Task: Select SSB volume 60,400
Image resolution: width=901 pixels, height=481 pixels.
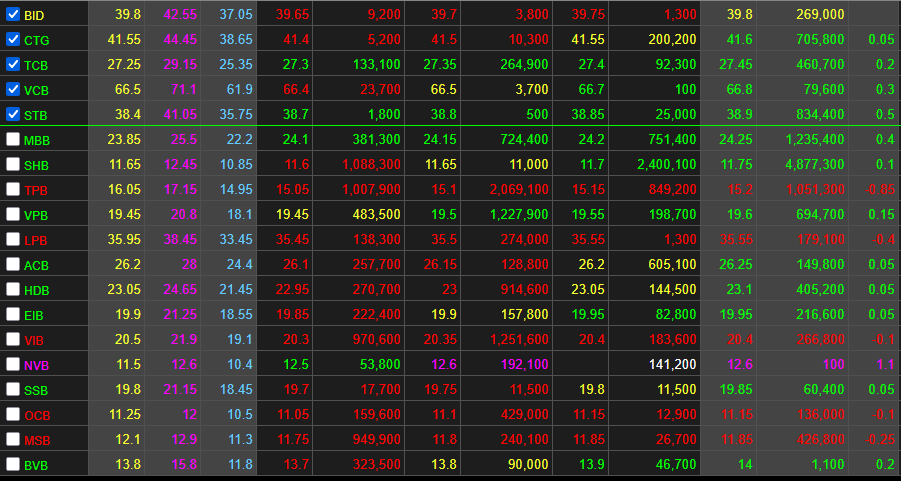Action: point(823,390)
